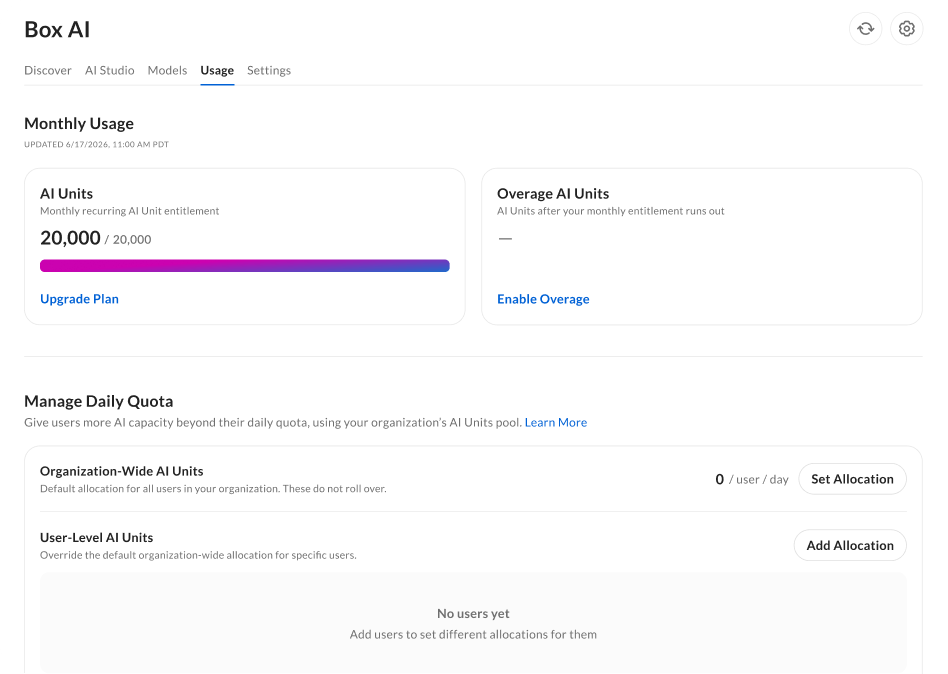Click Monthly recurring AI Unit entitlement text
948x674 pixels.
pos(129,211)
